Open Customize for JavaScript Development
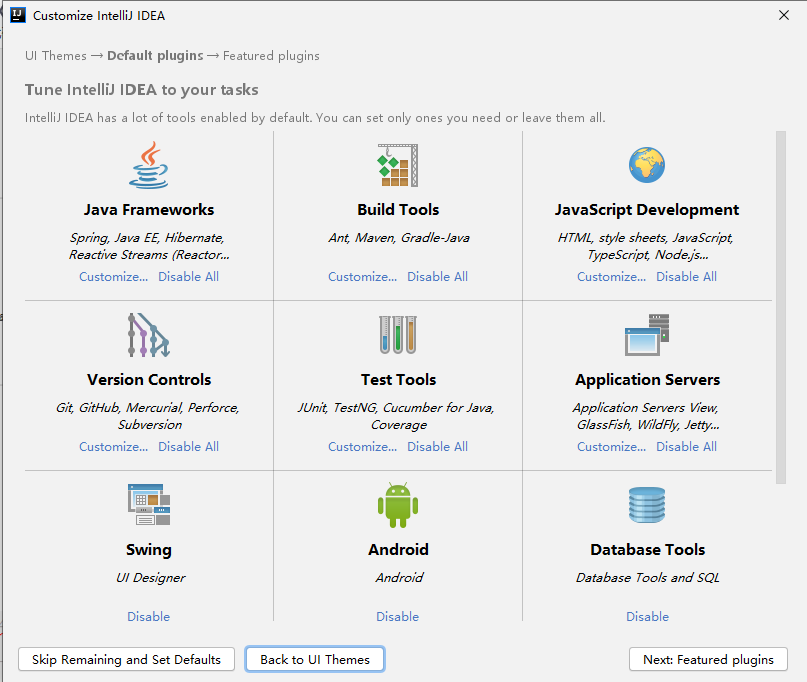807x682 pixels. tap(611, 277)
